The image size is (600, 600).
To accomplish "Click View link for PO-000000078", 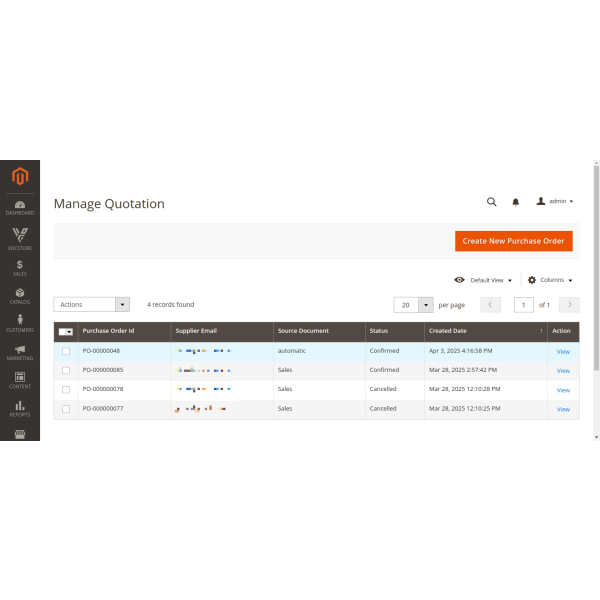I will [x=563, y=390].
